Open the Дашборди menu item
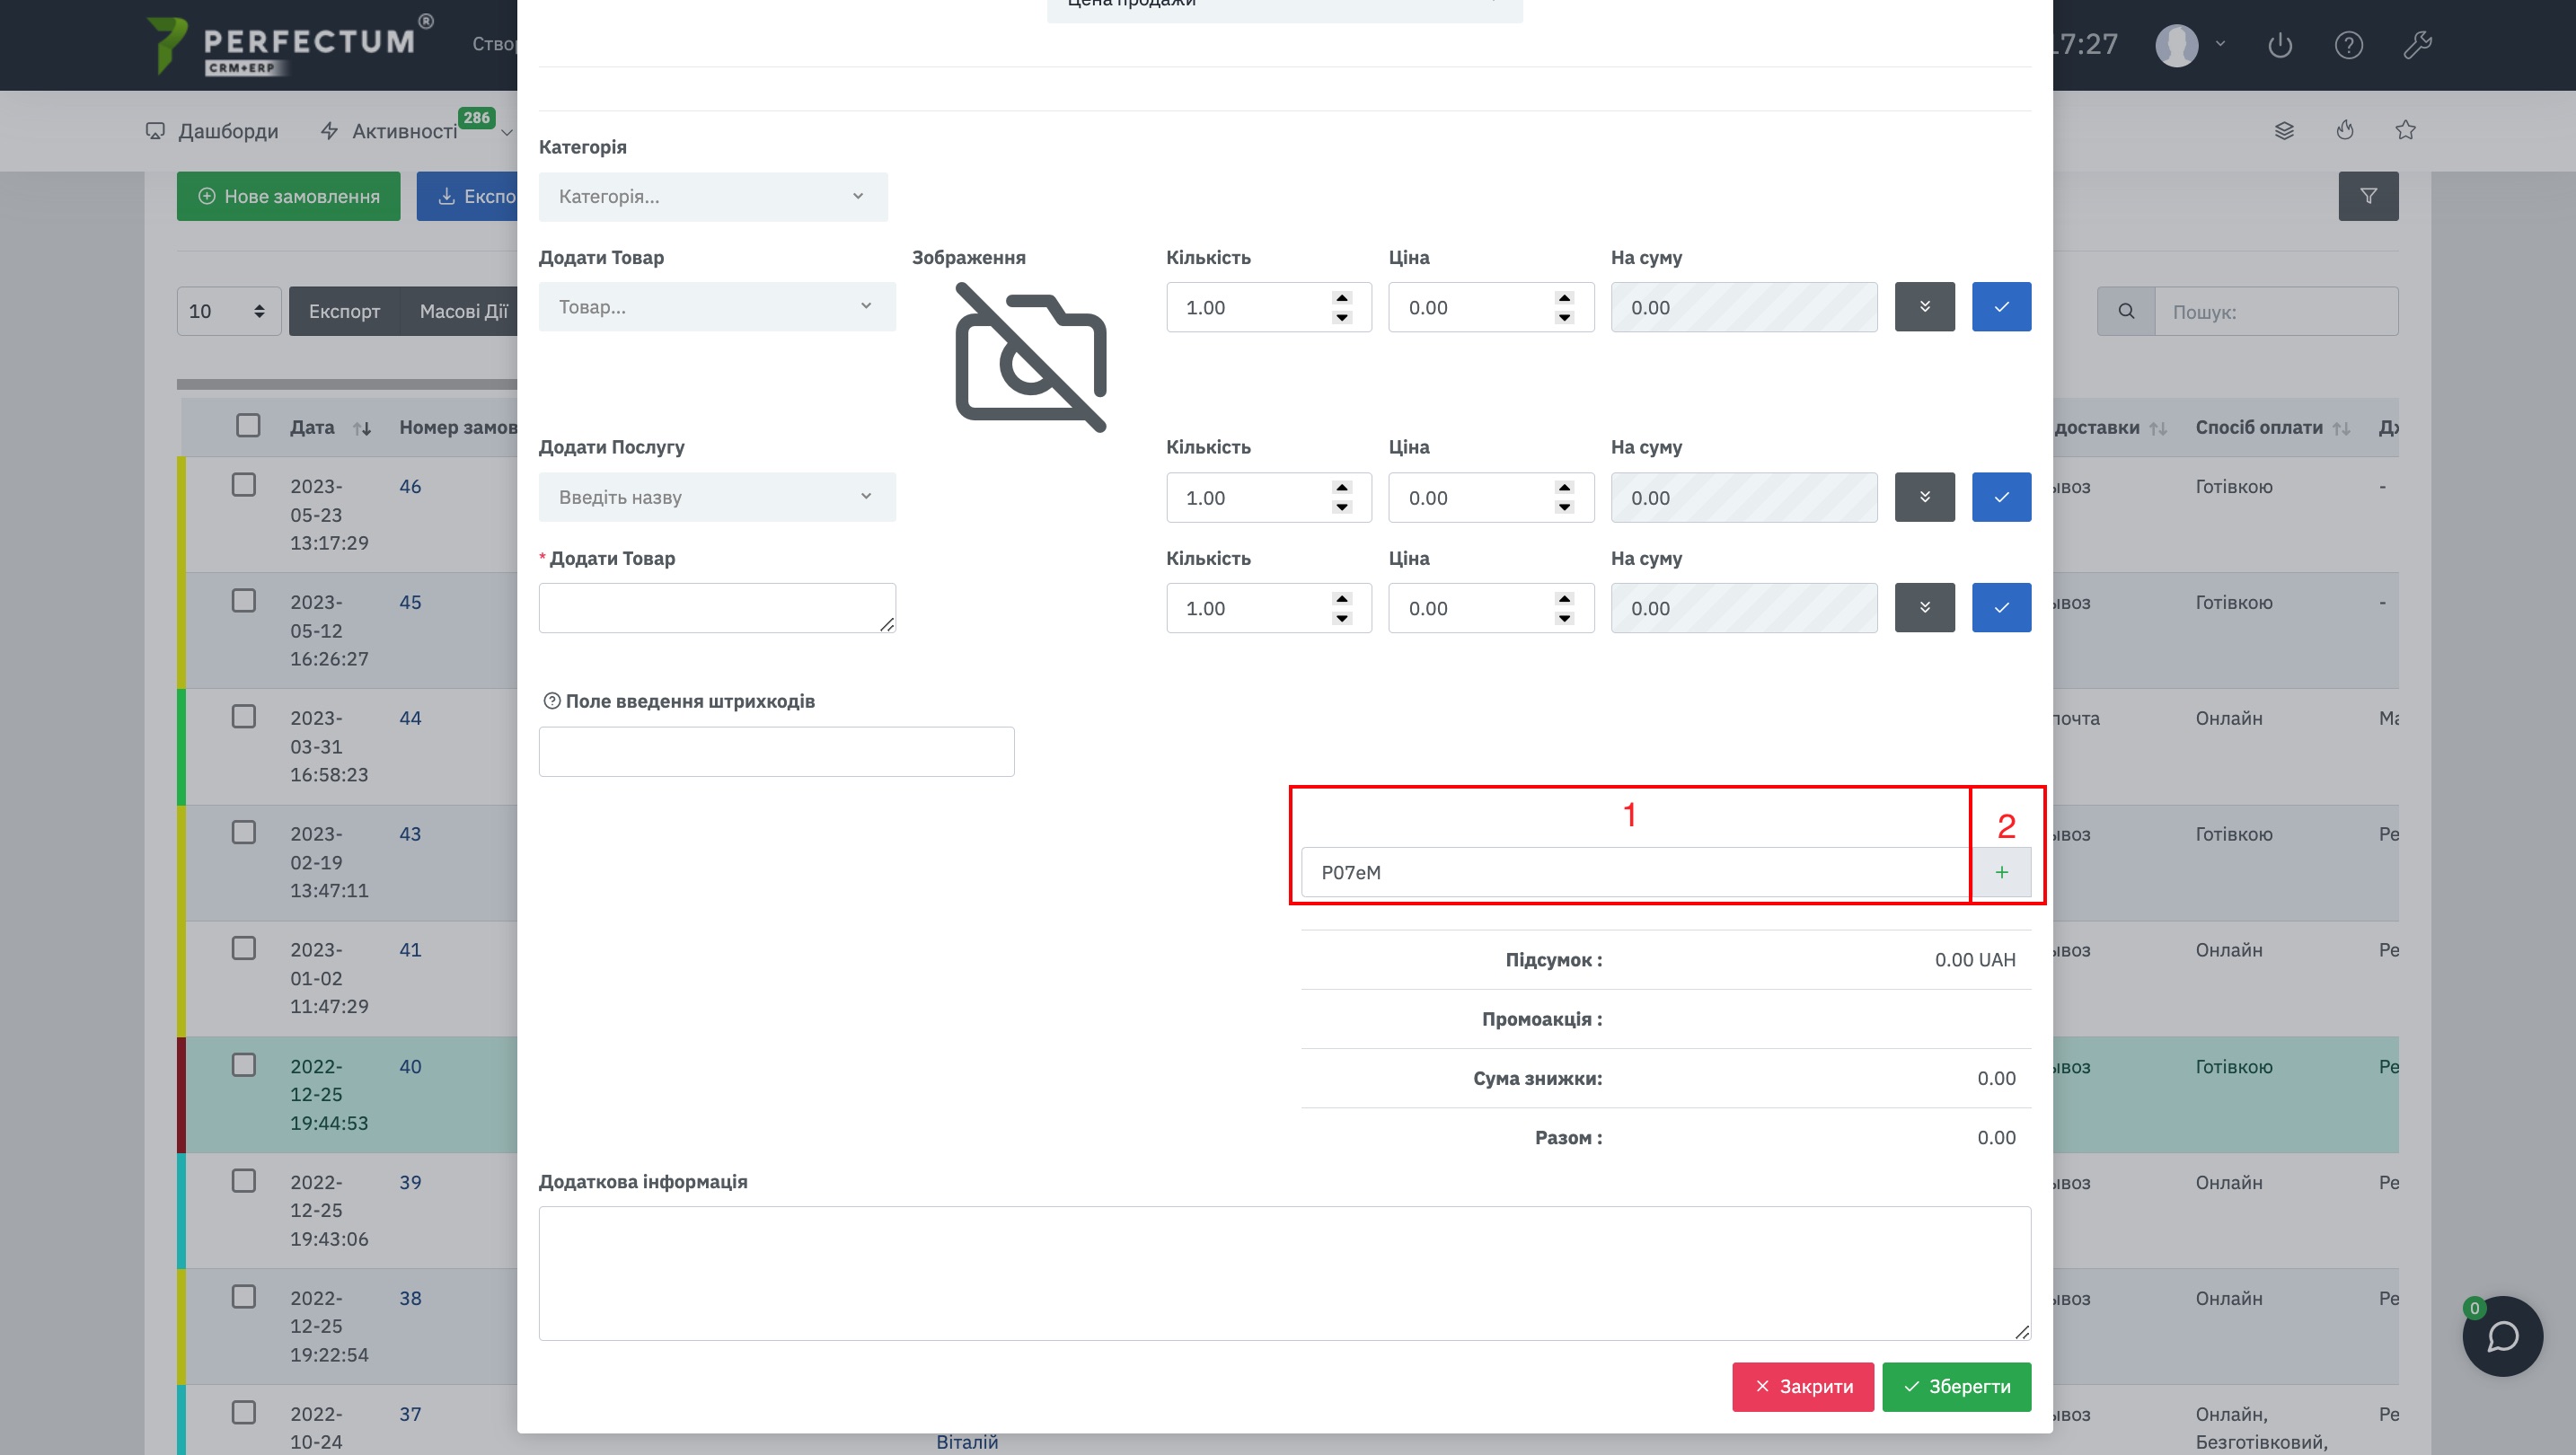The width and height of the screenshot is (2576, 1455). pyautogui.click(x=212, y=131)
